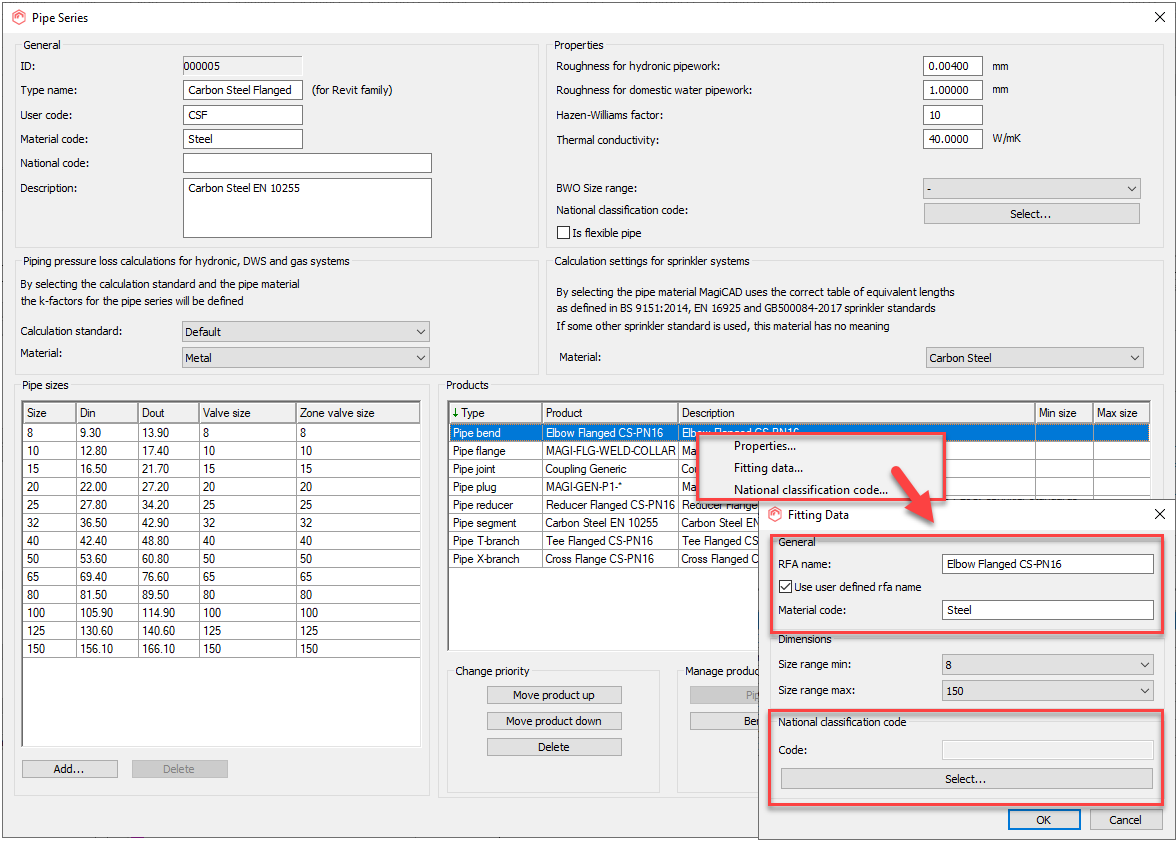Click the Pipe Series General Material code field
The image size is (1176, 842).
click(243, 139)
